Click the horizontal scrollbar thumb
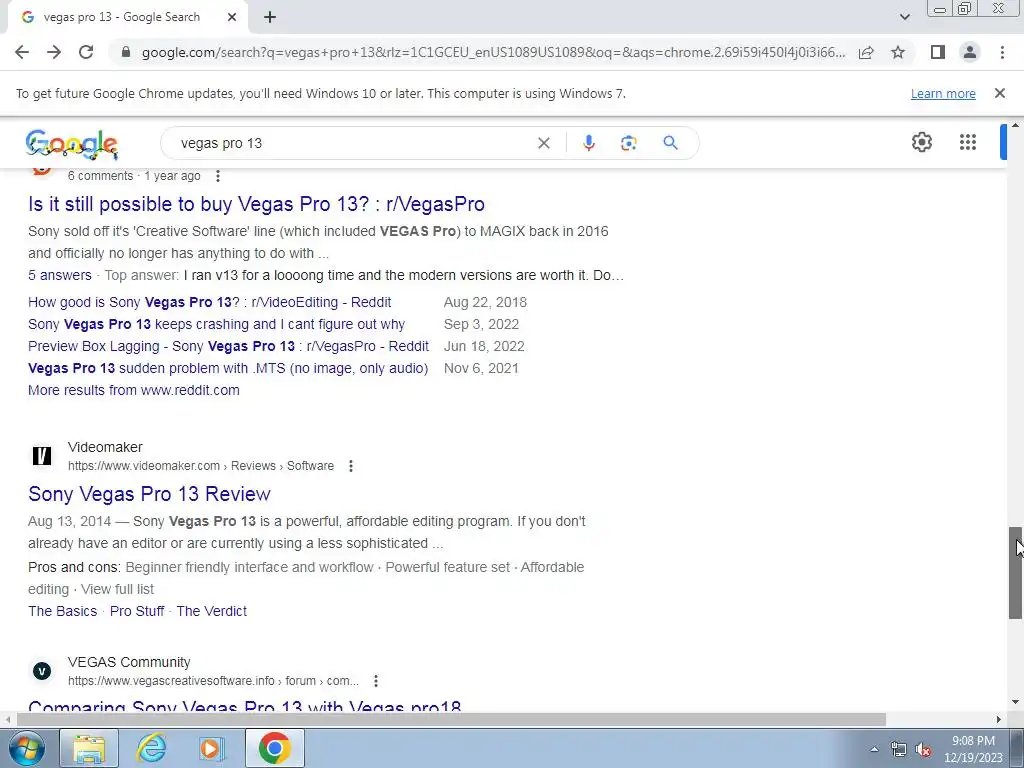 [451, 719]
